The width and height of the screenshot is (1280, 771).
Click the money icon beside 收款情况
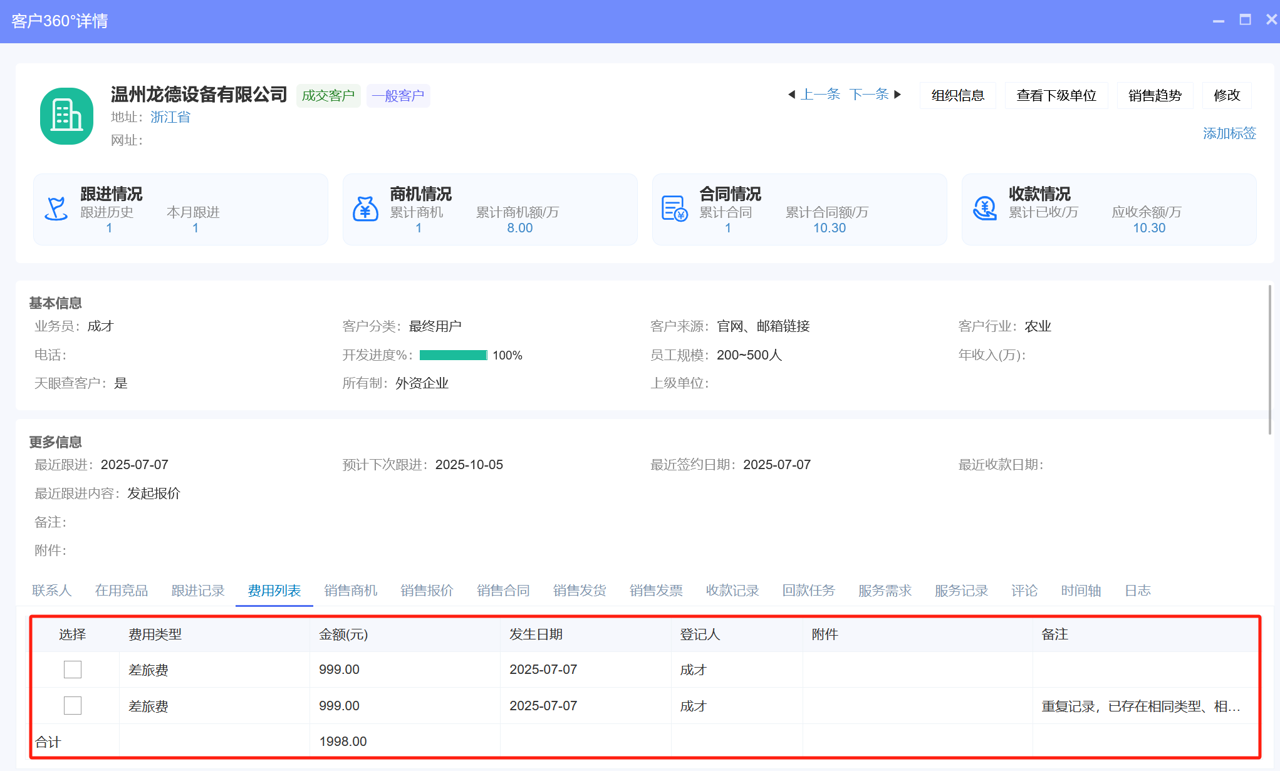[985, 208]
